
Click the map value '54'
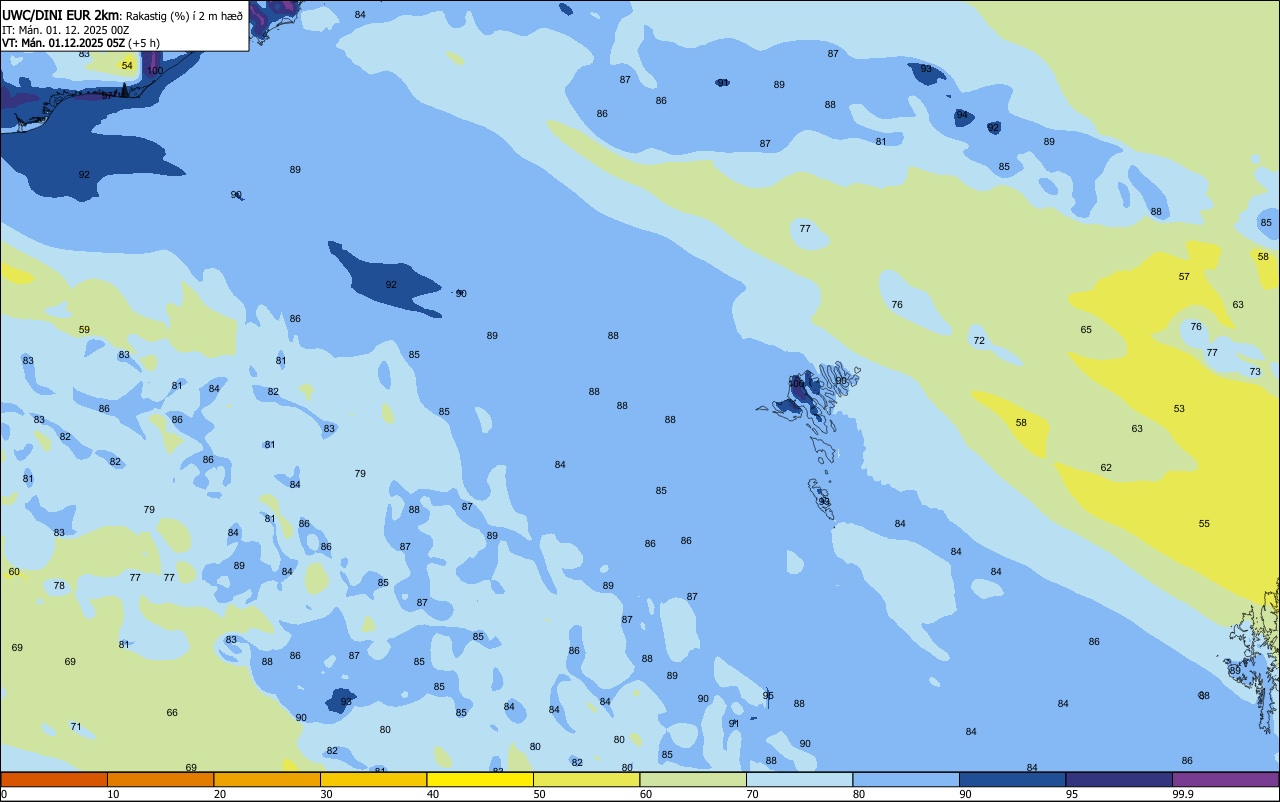point(127,66)
